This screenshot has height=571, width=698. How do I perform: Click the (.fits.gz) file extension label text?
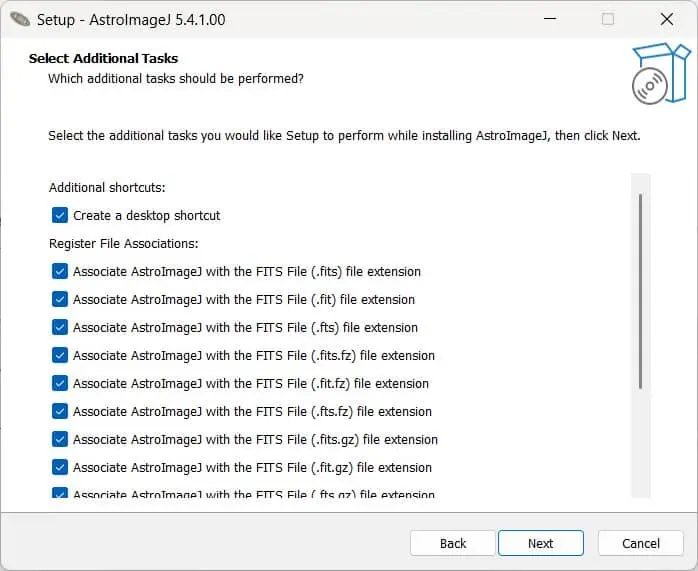click(256, 440)
